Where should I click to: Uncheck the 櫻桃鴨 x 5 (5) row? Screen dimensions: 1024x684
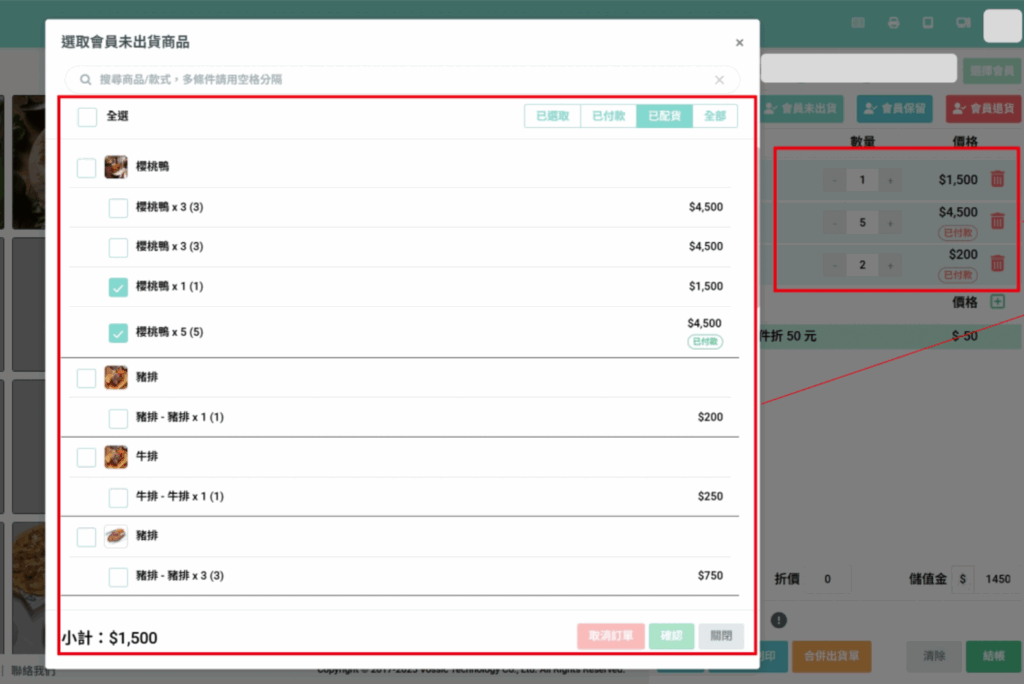click(x=118, y=333)
